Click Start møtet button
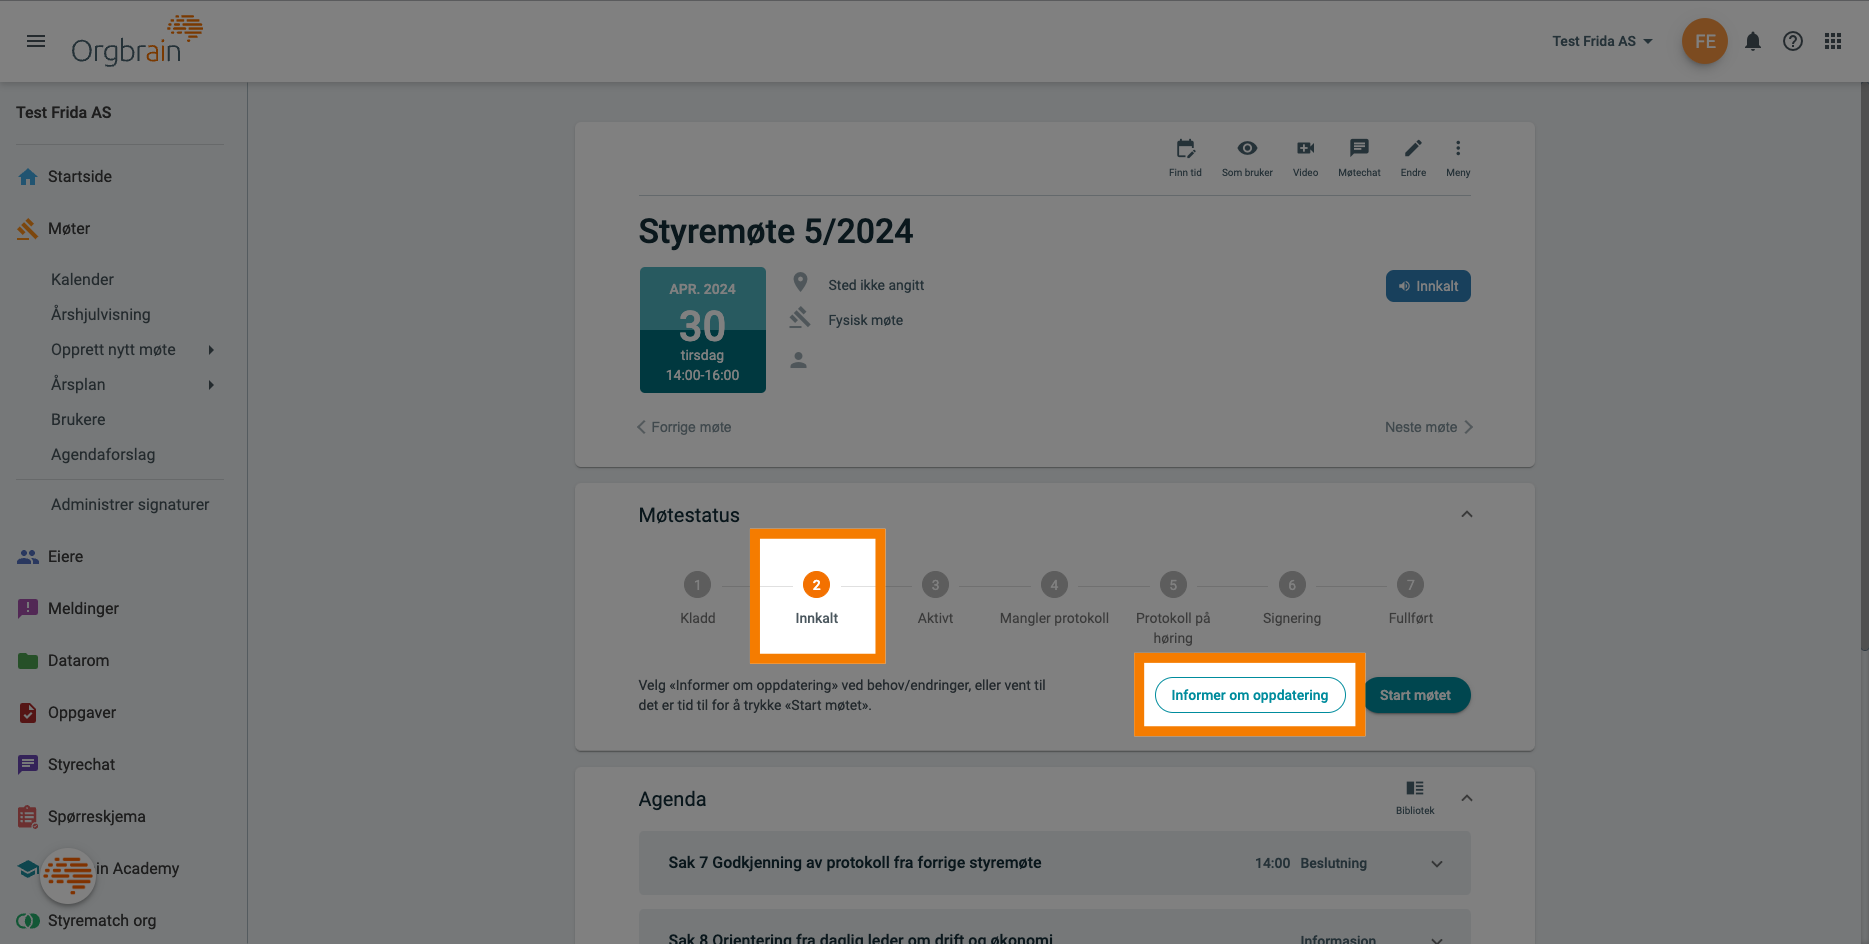 coord(1417,695)
